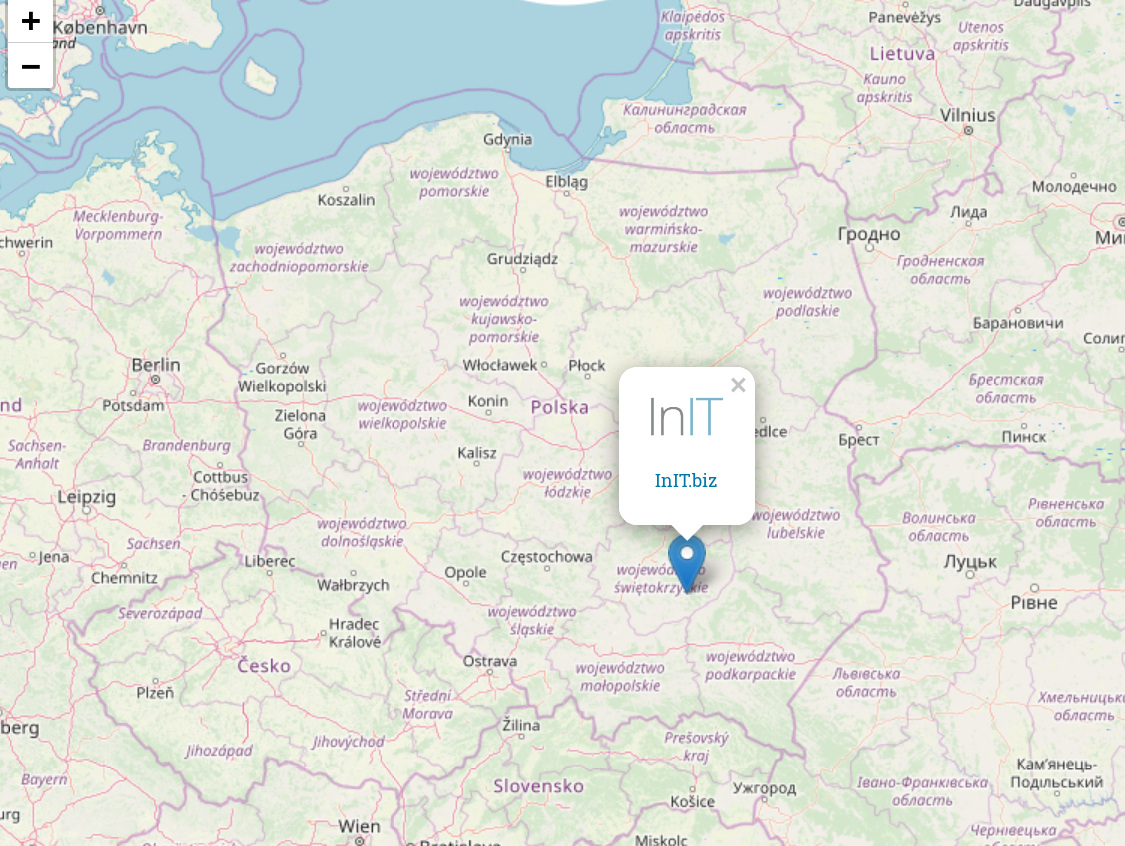The height and width of the screenshot is (846, 1125).
Task: Click the Ostrava city label
Action: tap(489, 661)
